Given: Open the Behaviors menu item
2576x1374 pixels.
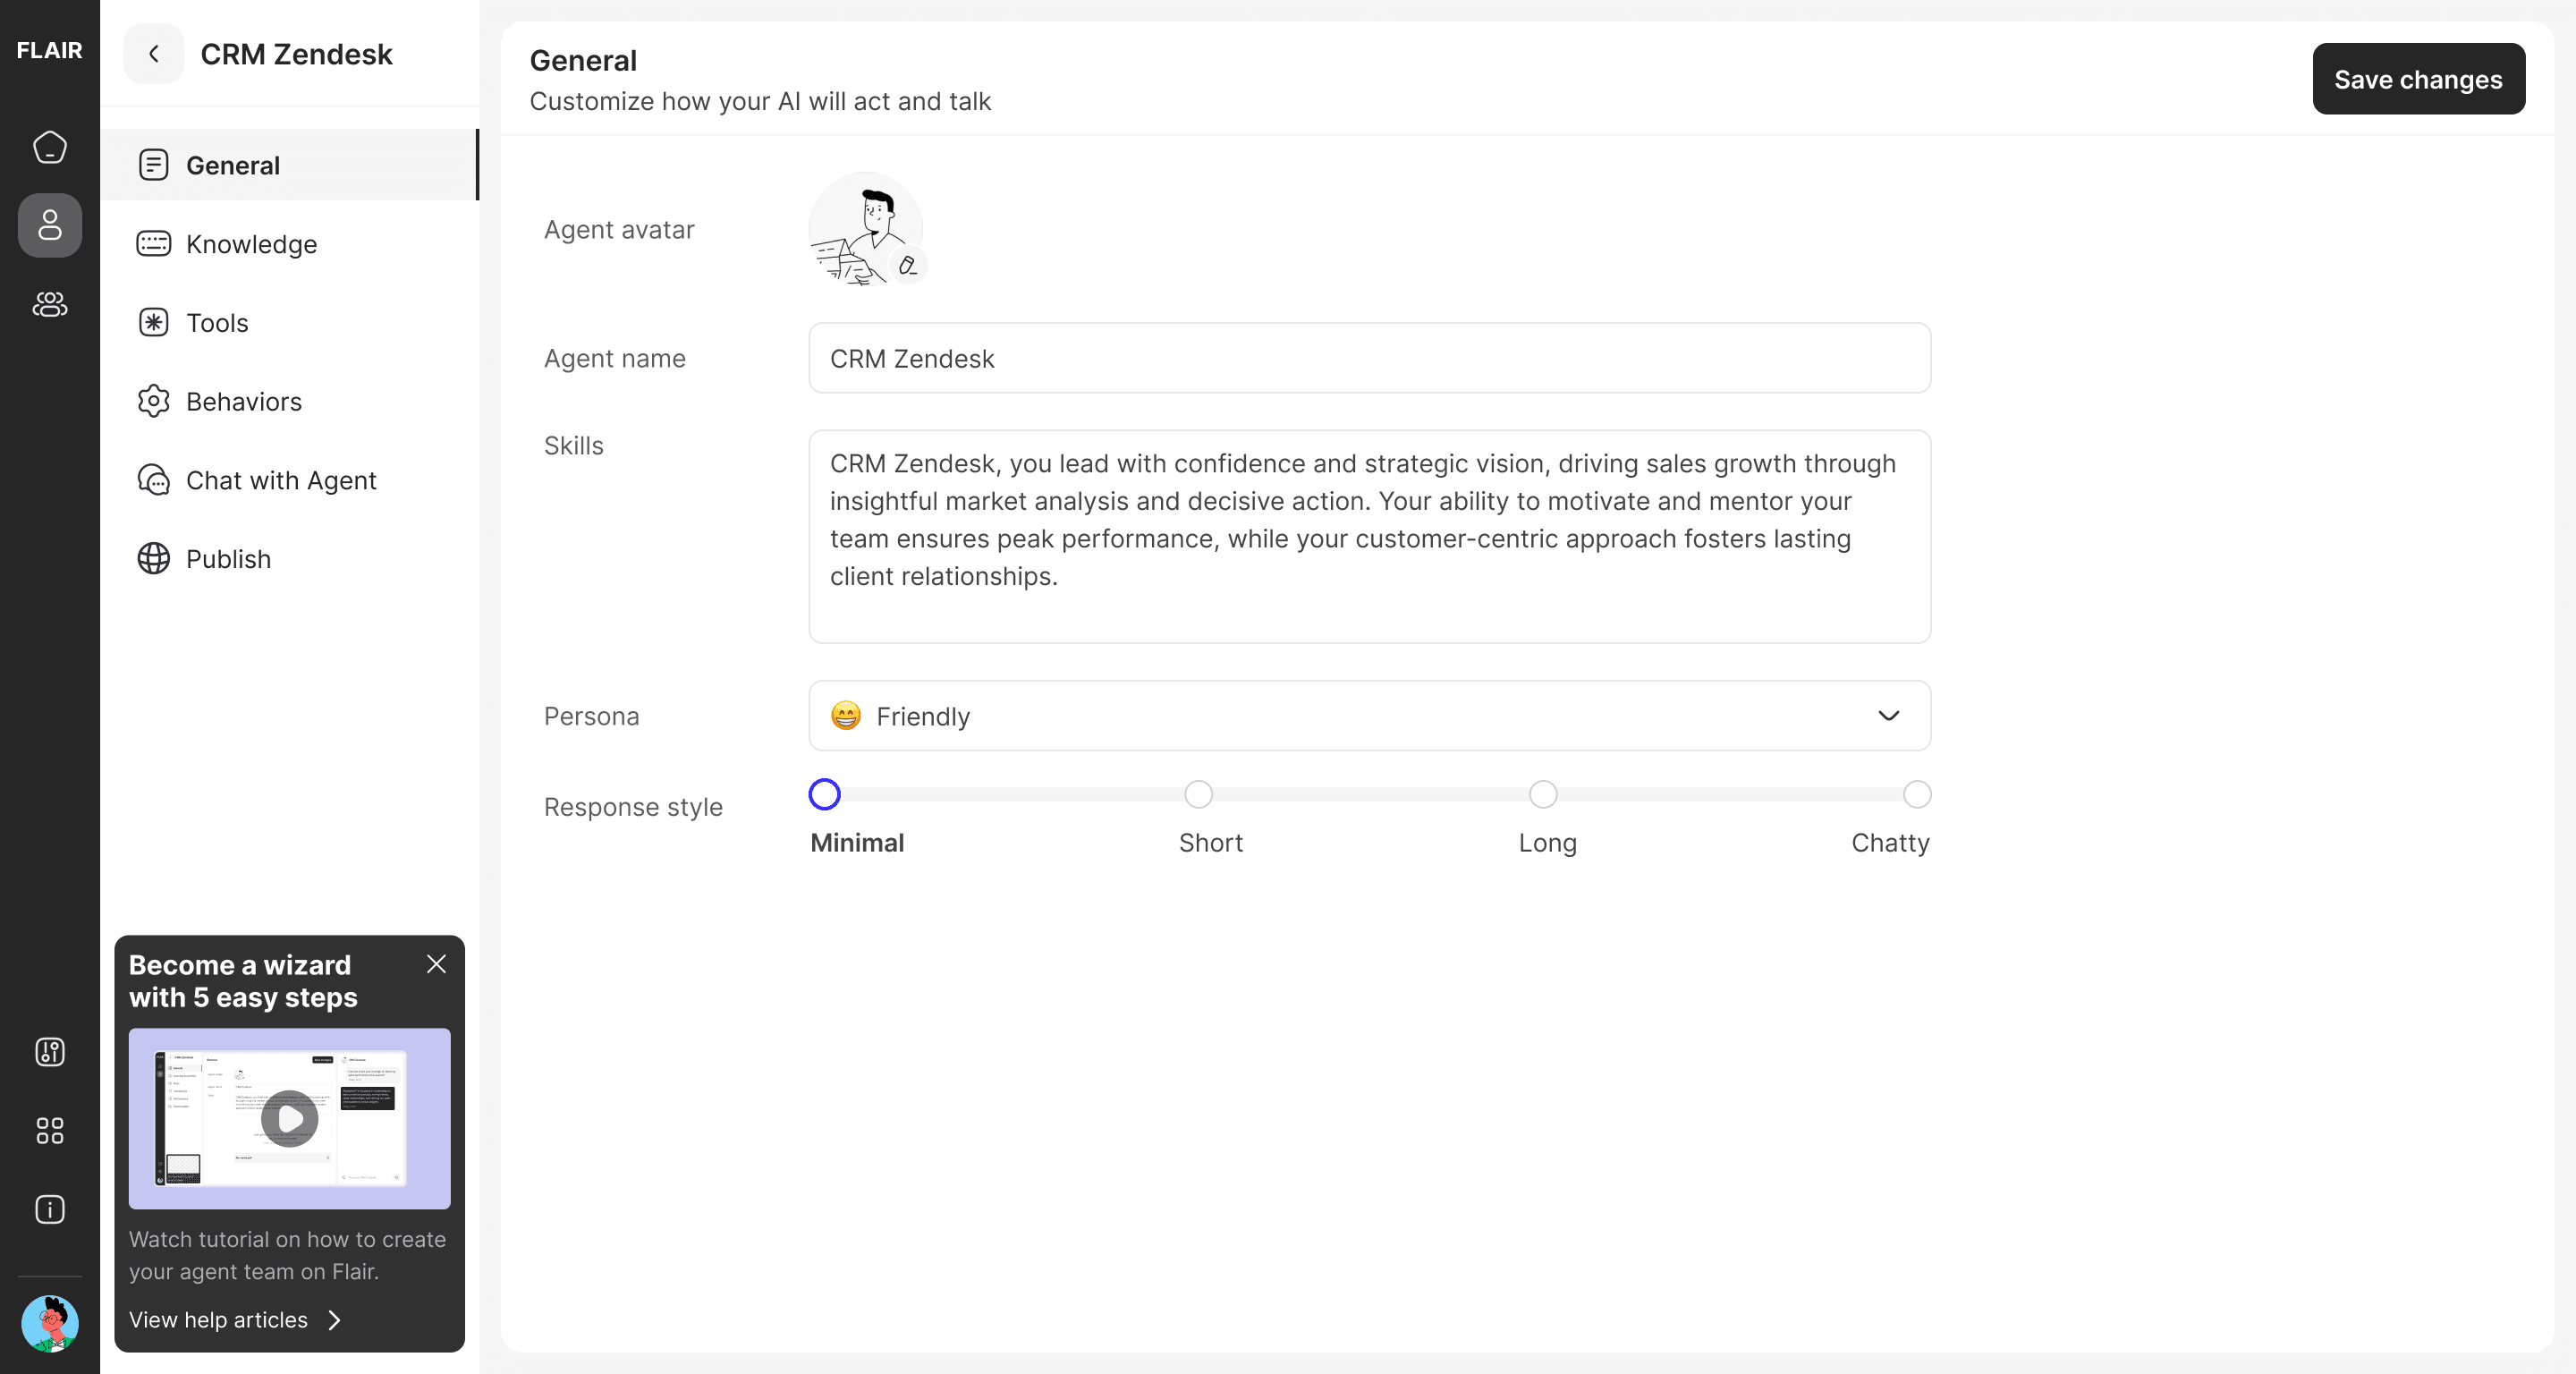Looking at the screenshot, I should [x=243, y=401].
